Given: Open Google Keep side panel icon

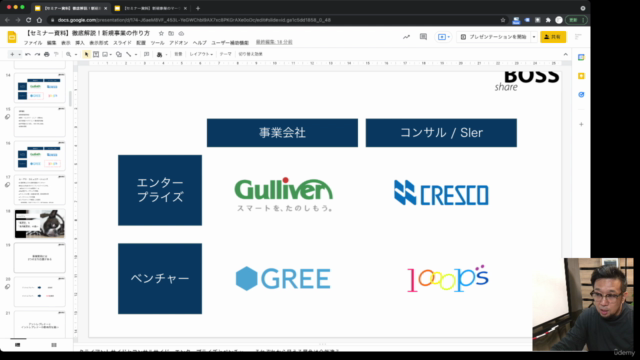Looking at the screenshot, I should (x=581, y=76).
